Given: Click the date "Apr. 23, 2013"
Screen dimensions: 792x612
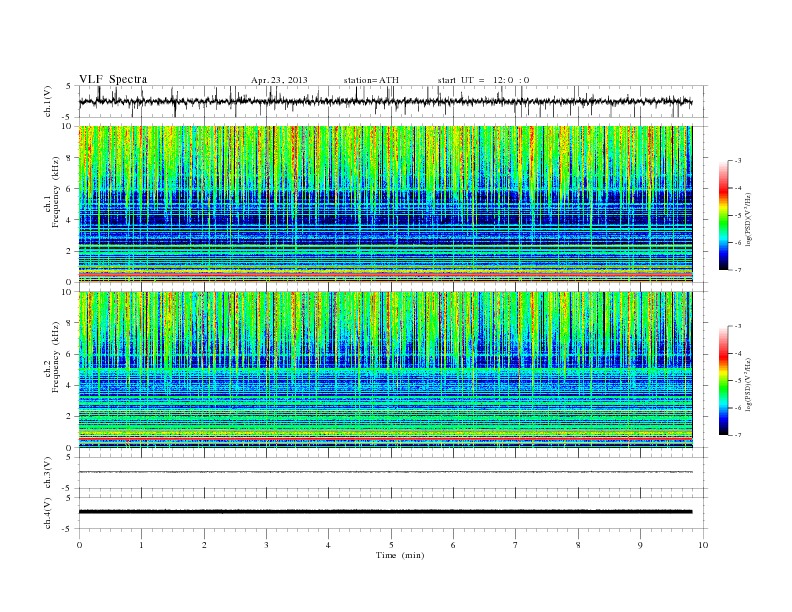Looking at the screenshot, I should [x=279, y=80].
